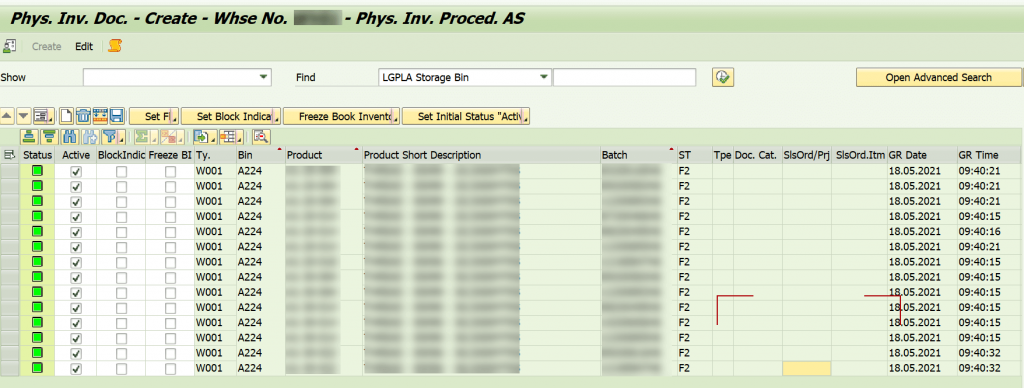Click the orange grid icon beside trash
This screenshot has height=388, width=1024.
pyautogui.click(x=100, y=116)
